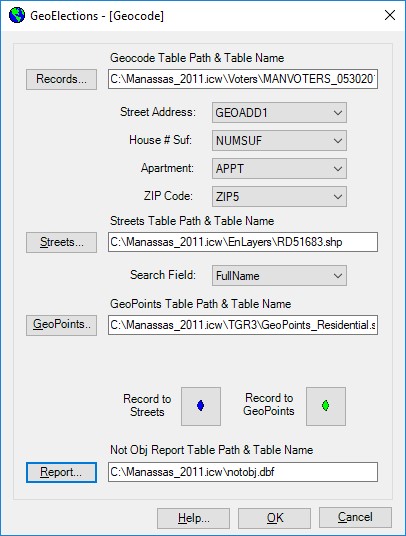Viewport: 406px width, 536px height.
Task: Click the notobj.dbf report path field
Action: click(243, 472)
